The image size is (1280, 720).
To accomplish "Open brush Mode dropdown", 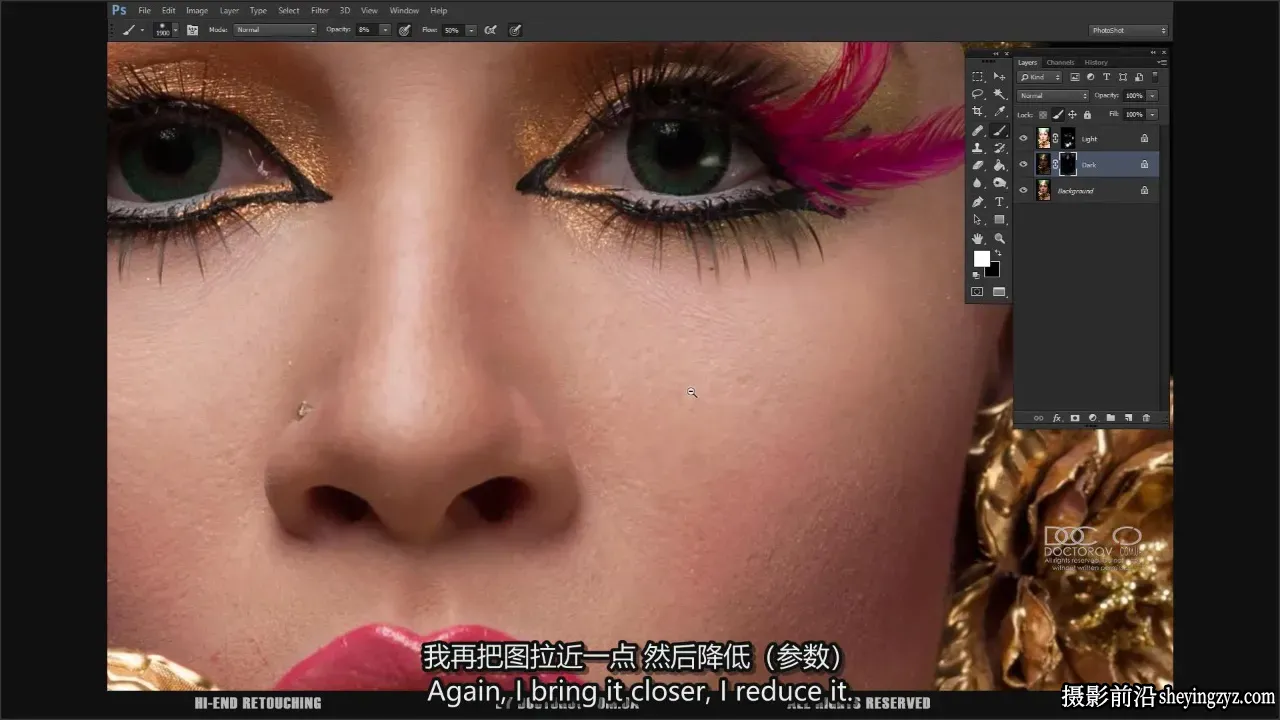I will 275,30.
